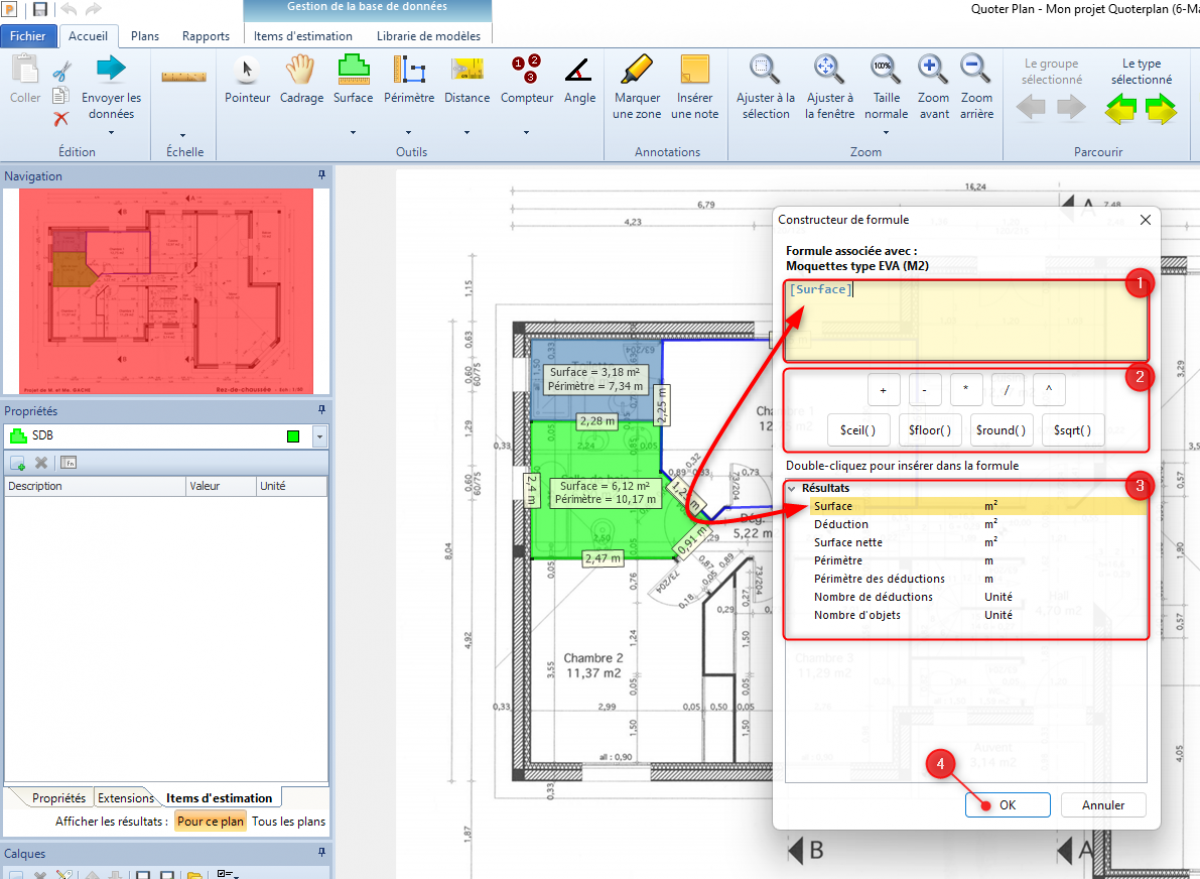
Task: Open the Plans ribbon tab
Action: (145, 36)
